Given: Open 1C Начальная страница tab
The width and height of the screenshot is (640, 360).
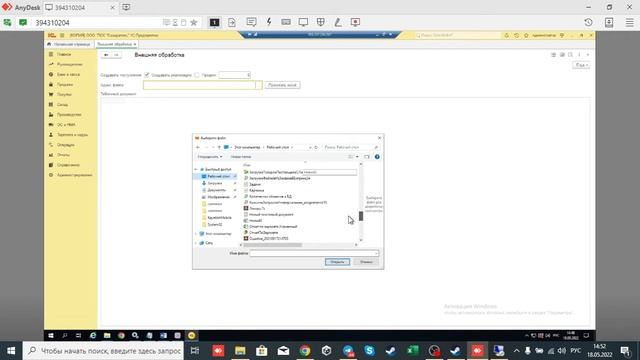Looking at the screenshot, I should pos(68,44).
